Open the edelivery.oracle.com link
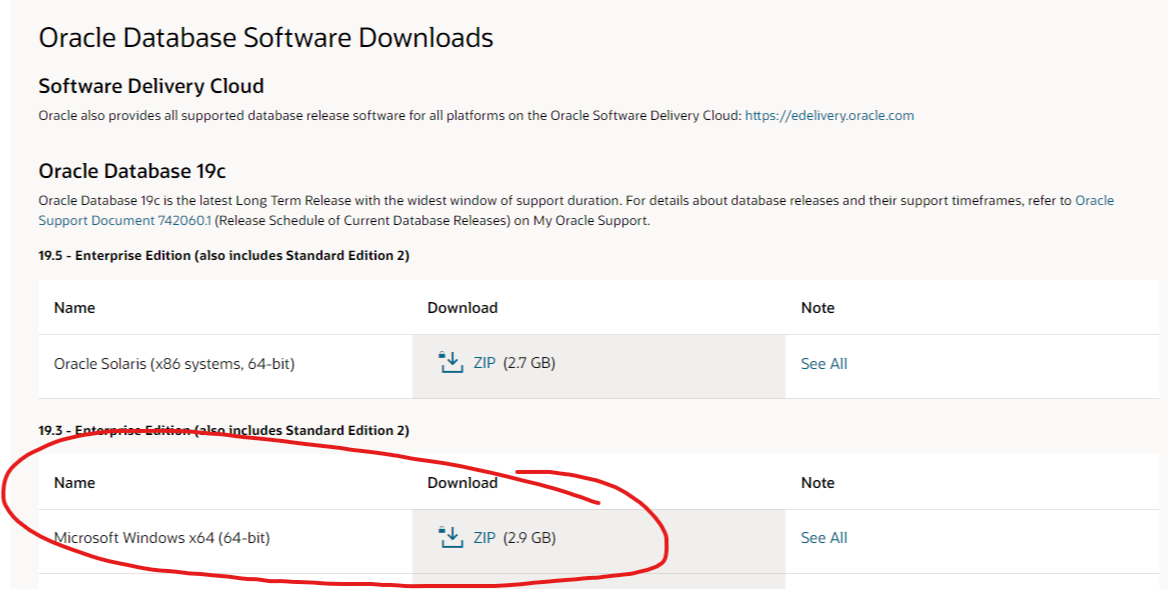 [x=829, y=115]
